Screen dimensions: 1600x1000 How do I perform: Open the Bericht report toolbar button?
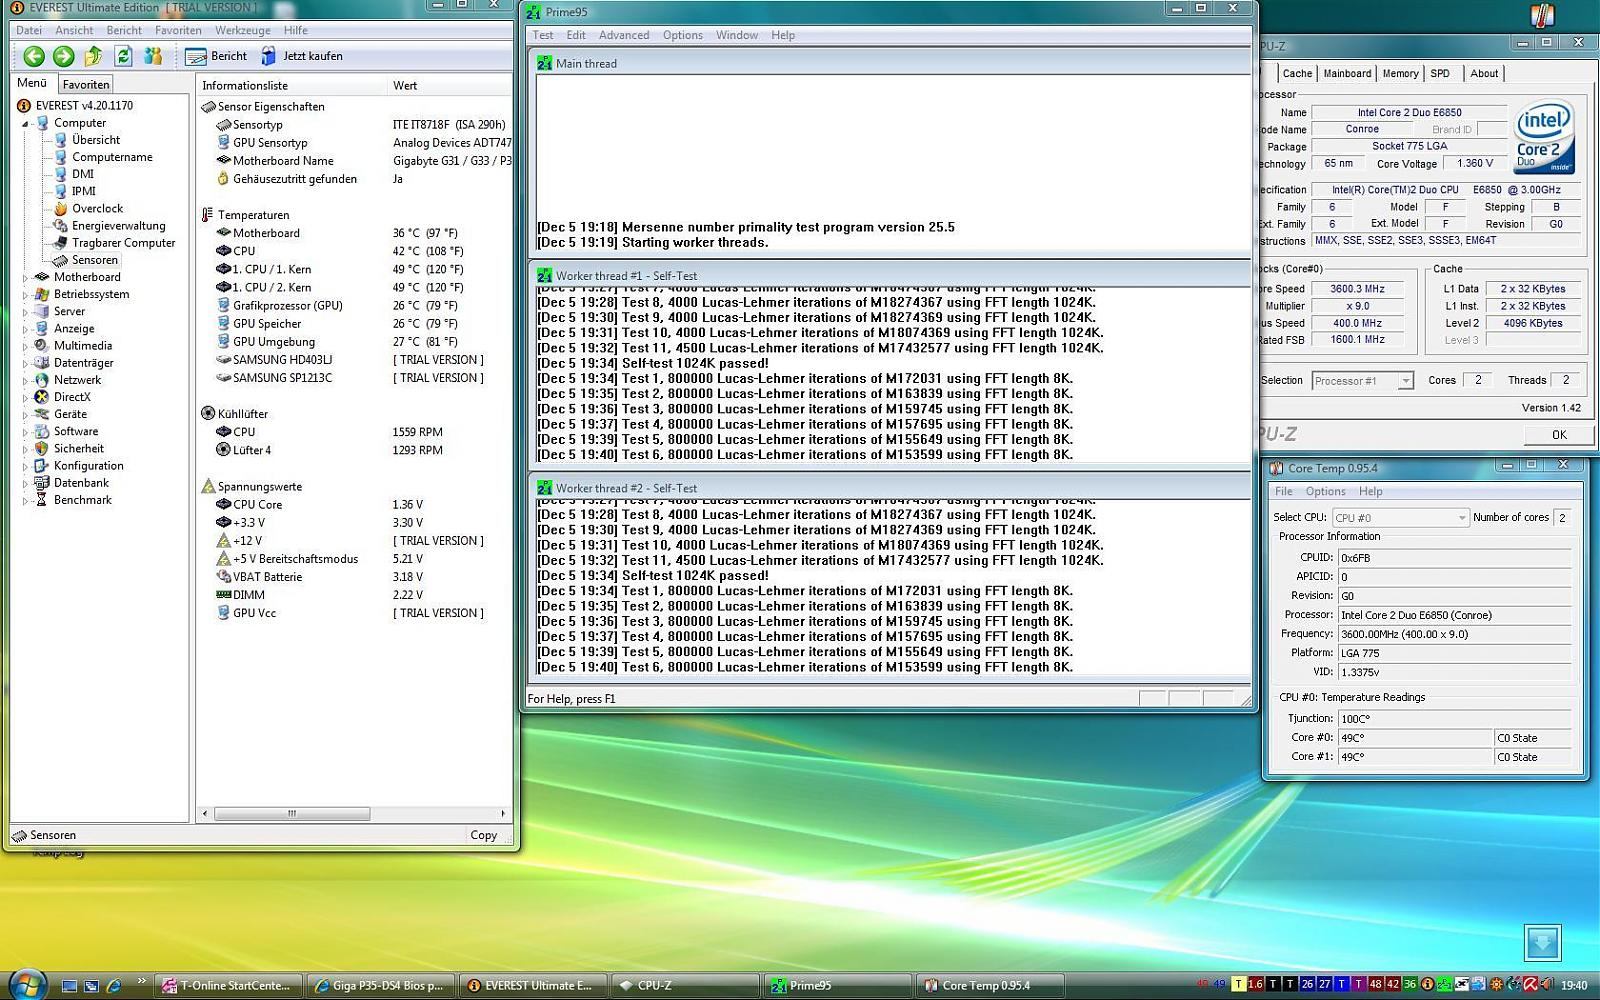tap(217, 57)
